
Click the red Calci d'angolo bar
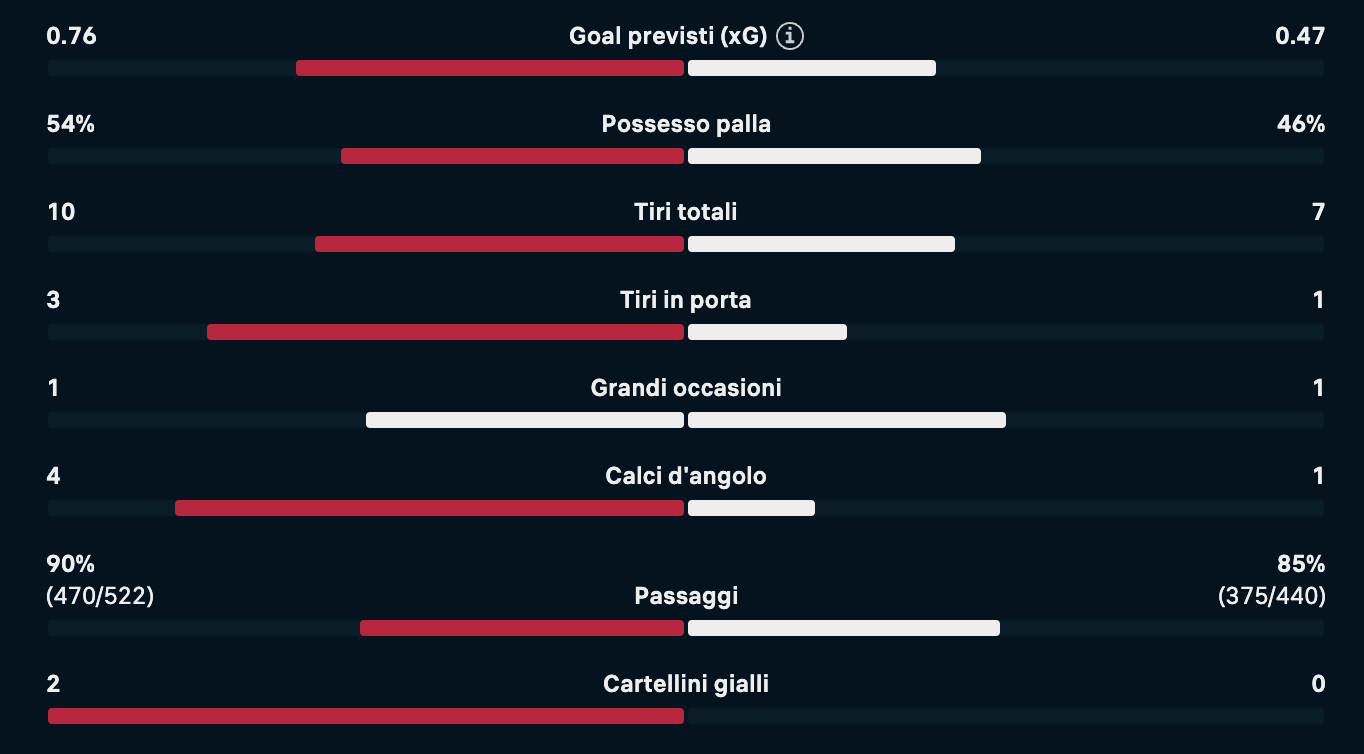(429, 508)
